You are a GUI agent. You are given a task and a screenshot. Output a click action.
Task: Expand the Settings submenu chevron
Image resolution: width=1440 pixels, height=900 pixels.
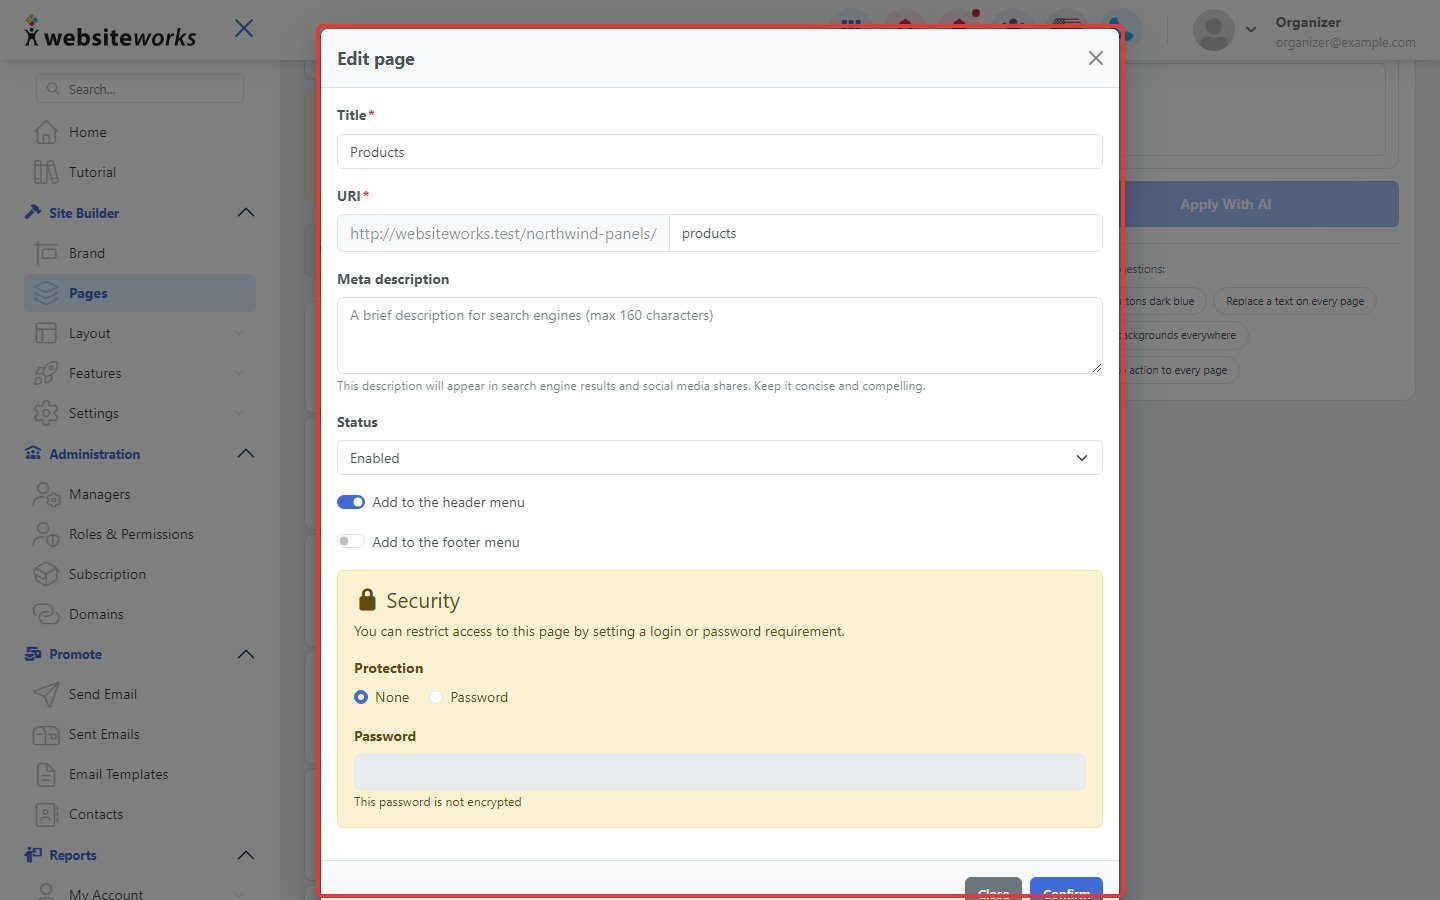(239, 413)
